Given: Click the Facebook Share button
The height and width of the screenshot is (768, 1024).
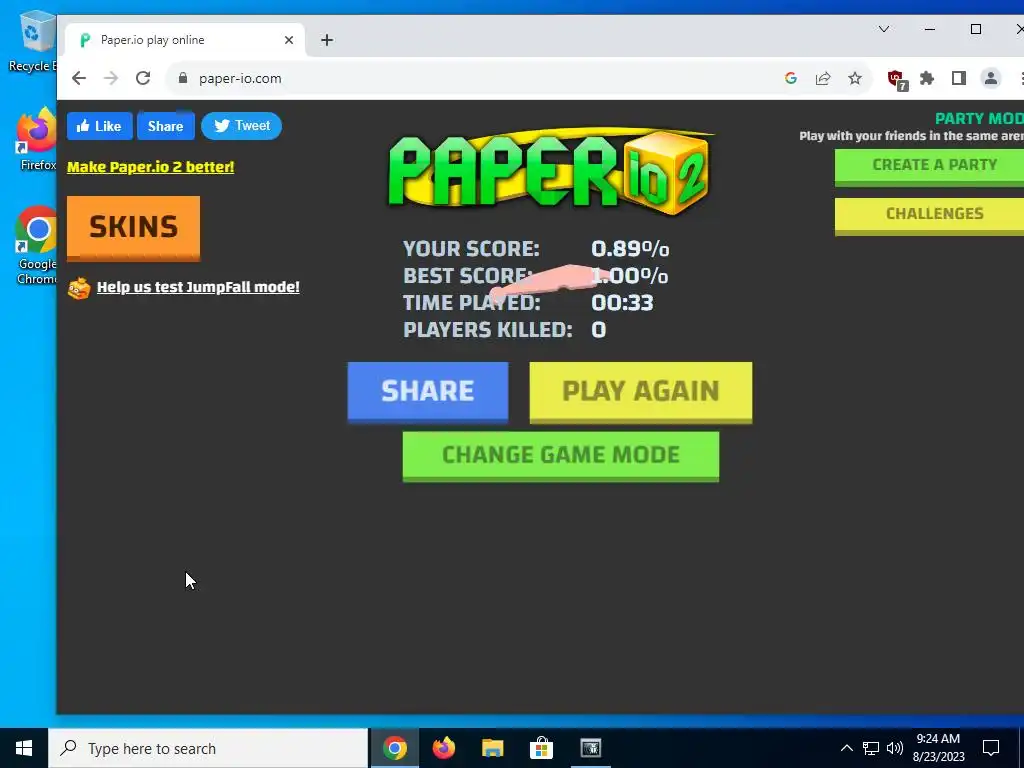Looking at the screenshot, I should tap(166, 126).
